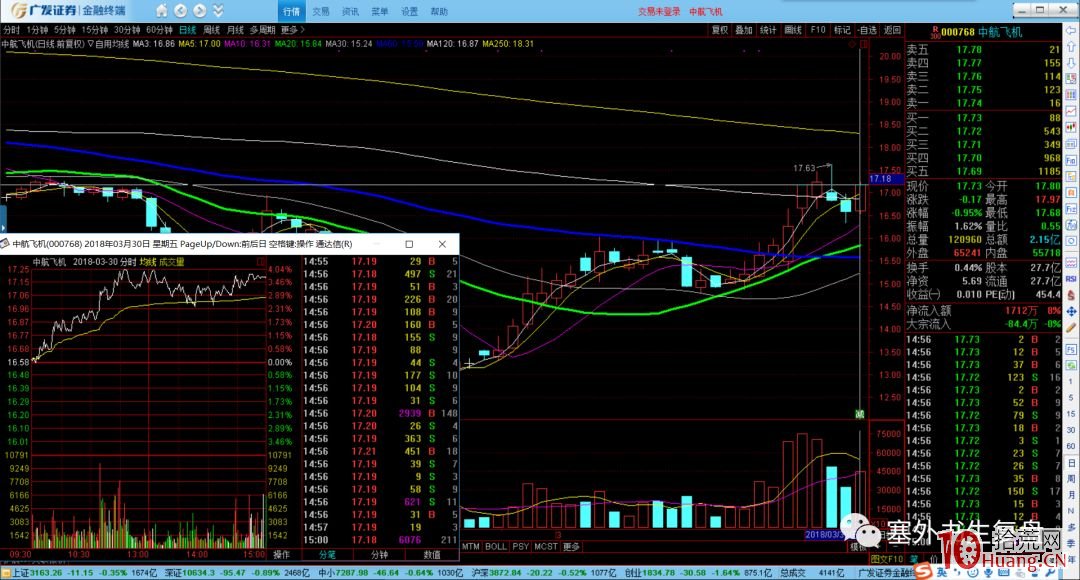Select the 日线 daily period
This screenshot has height=580, width=1080.
click(x=187, y=30)
